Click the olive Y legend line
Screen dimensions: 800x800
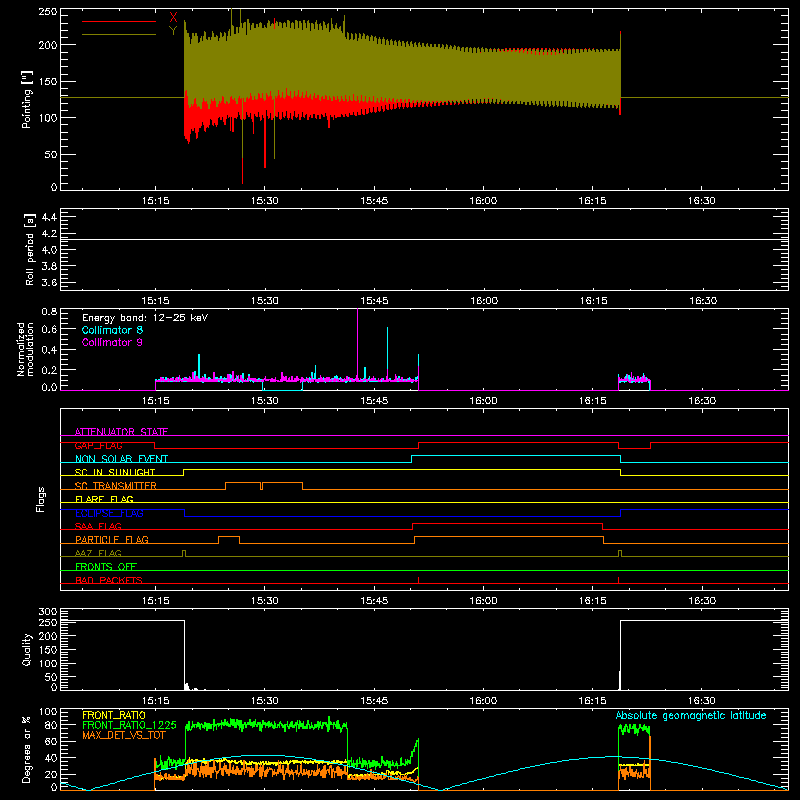pyautogui.click(x=119, y=34)
